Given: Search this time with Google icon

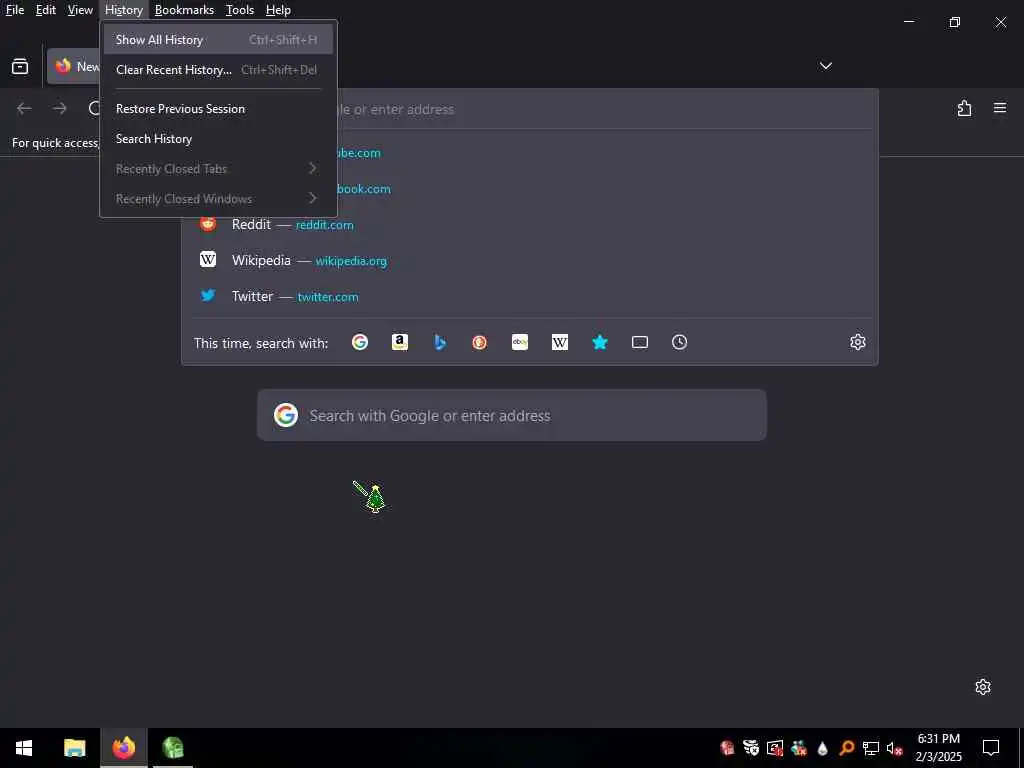Looking at the screenshot, I should (360, 342).
